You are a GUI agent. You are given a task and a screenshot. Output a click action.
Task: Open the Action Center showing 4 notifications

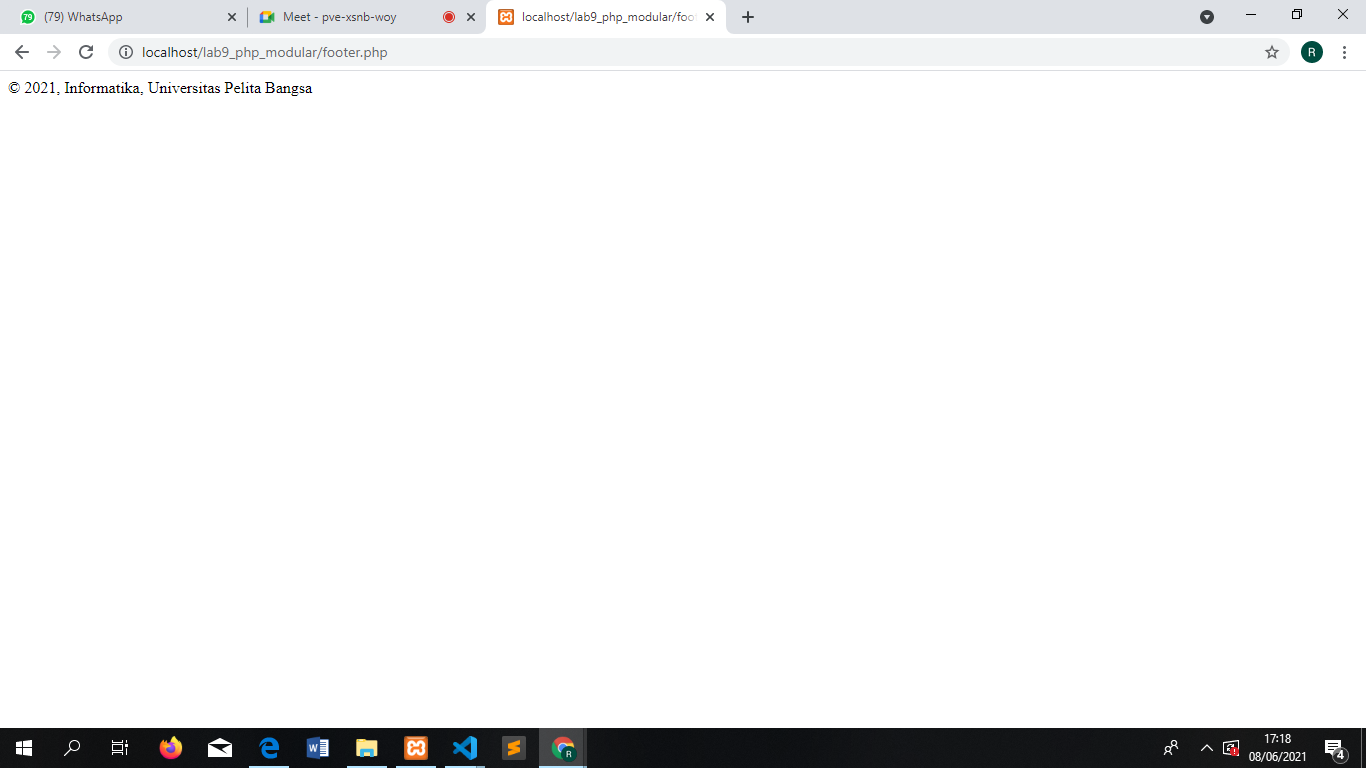1333,747
